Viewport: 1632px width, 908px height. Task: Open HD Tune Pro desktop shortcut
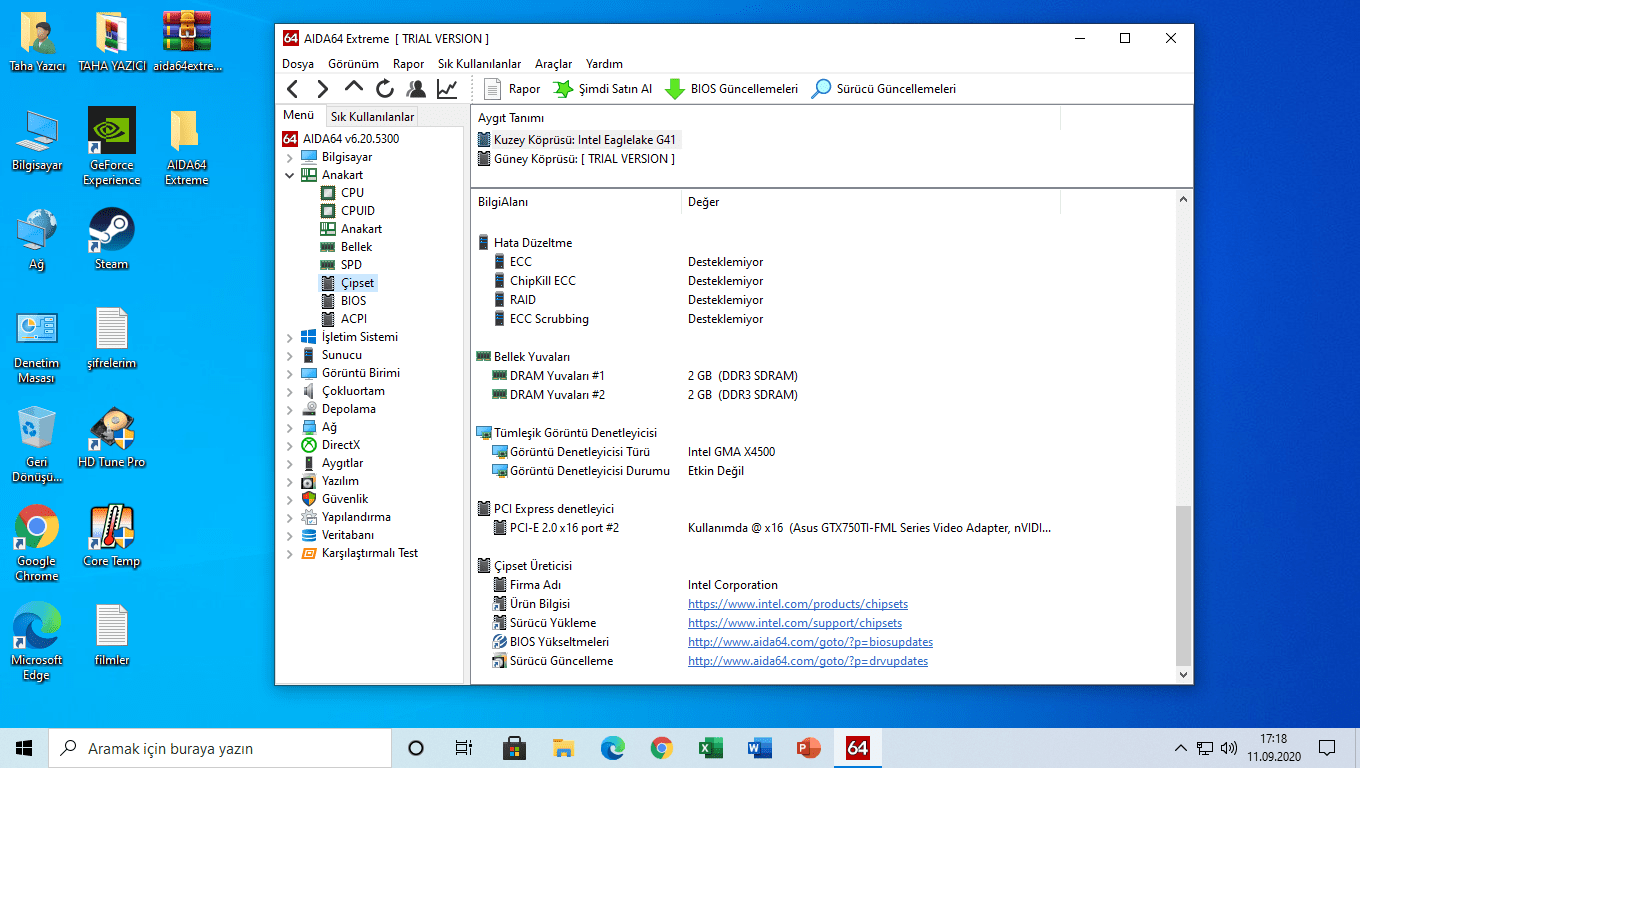[x=112, y=437]
